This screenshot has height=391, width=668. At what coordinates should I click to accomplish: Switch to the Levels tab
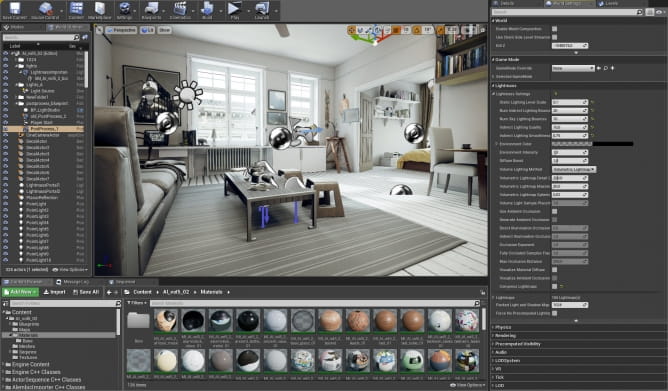click(609, 3)
